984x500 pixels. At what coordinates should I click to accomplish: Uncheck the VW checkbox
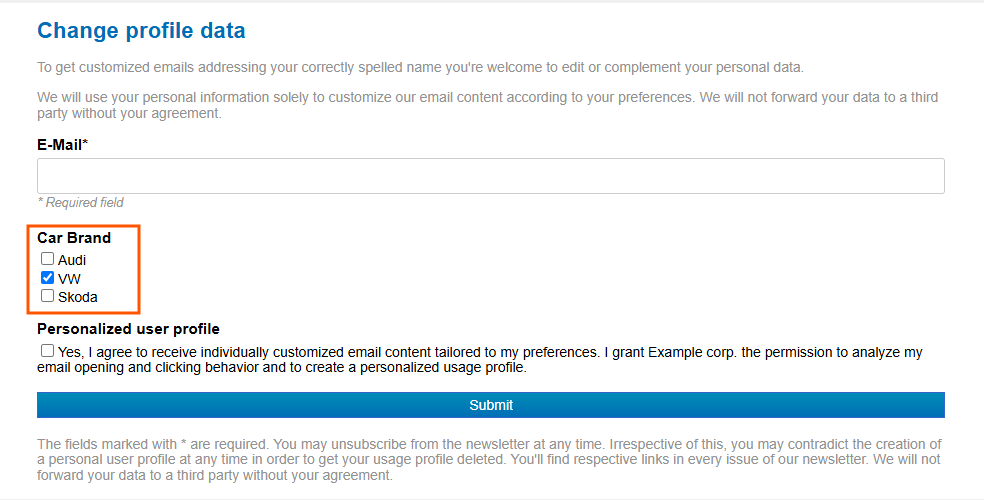[48, 278]
